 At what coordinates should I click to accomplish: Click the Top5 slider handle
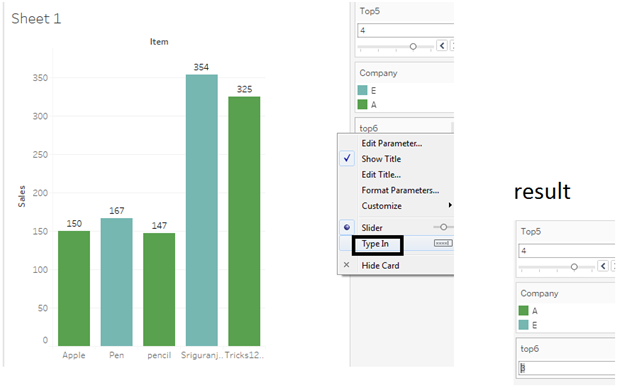(413, 46)
